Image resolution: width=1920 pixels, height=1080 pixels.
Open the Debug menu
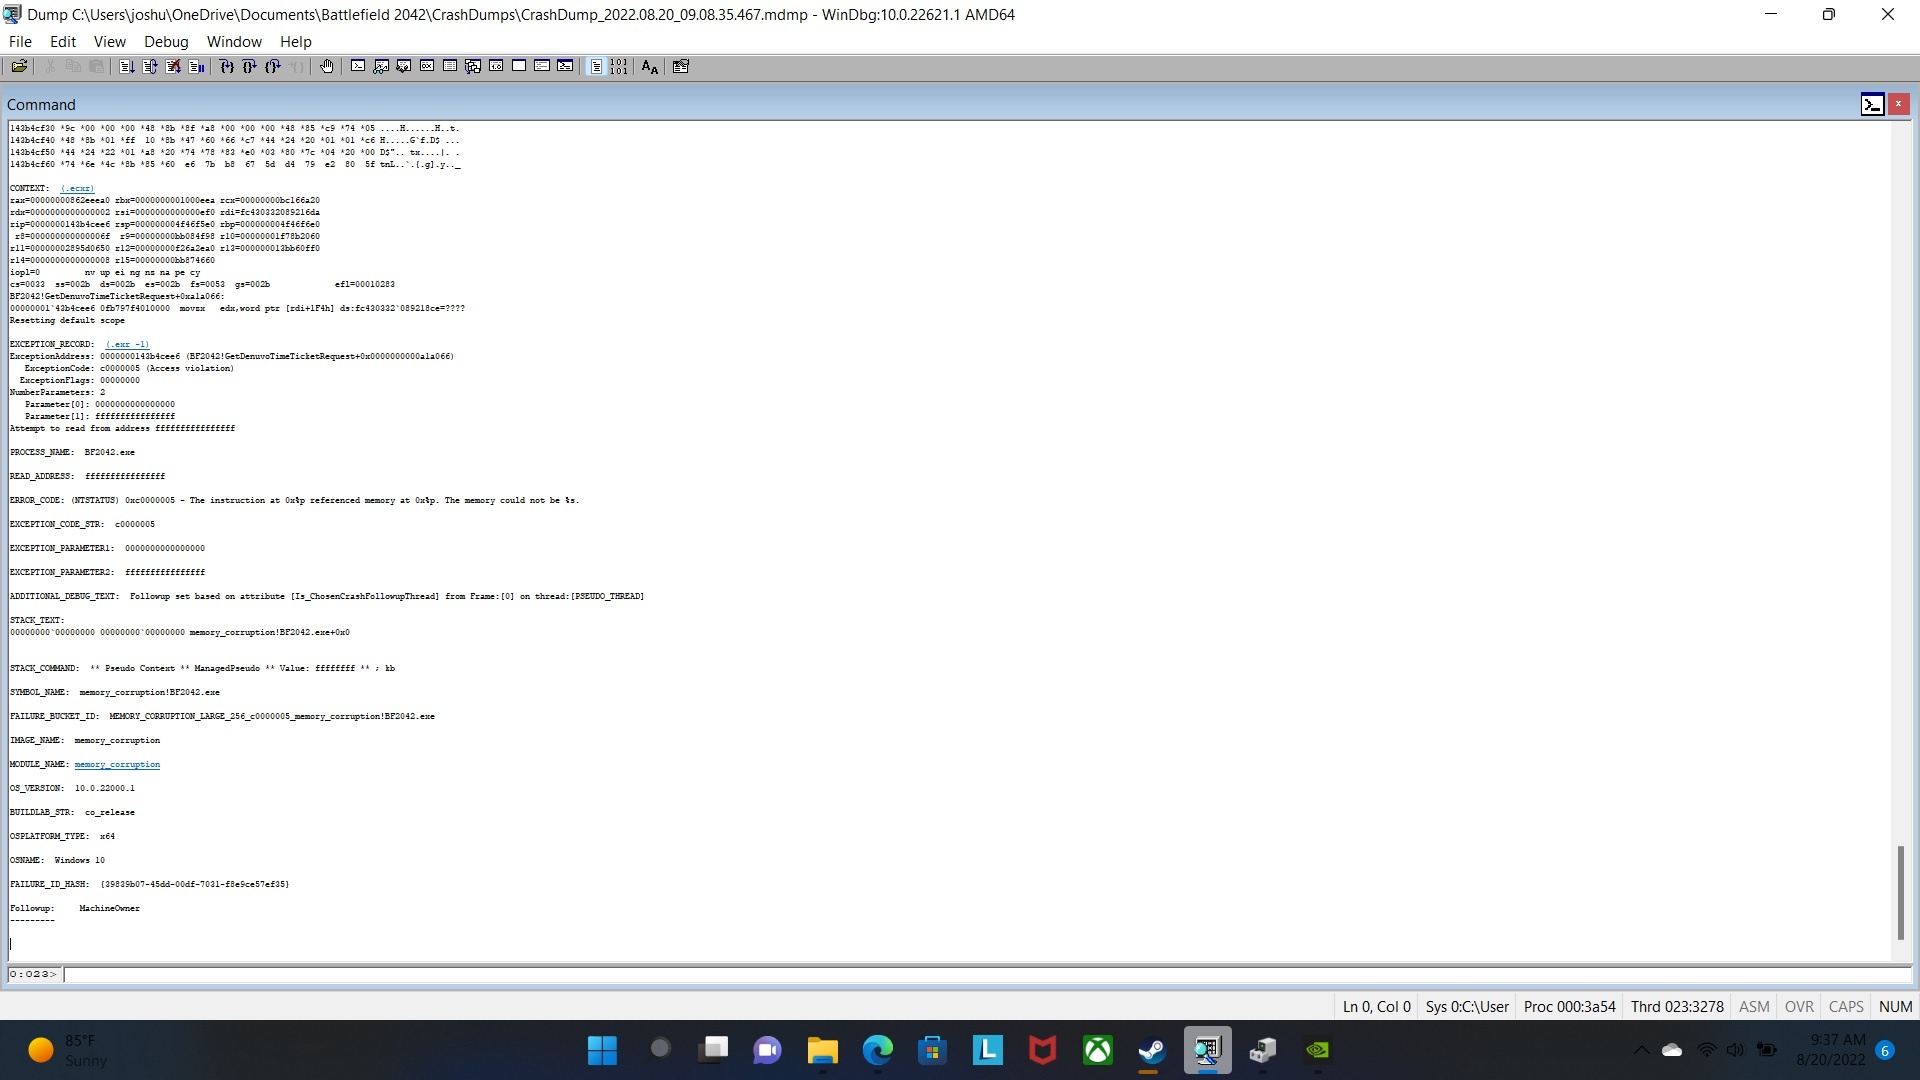[x=166, y=41]
